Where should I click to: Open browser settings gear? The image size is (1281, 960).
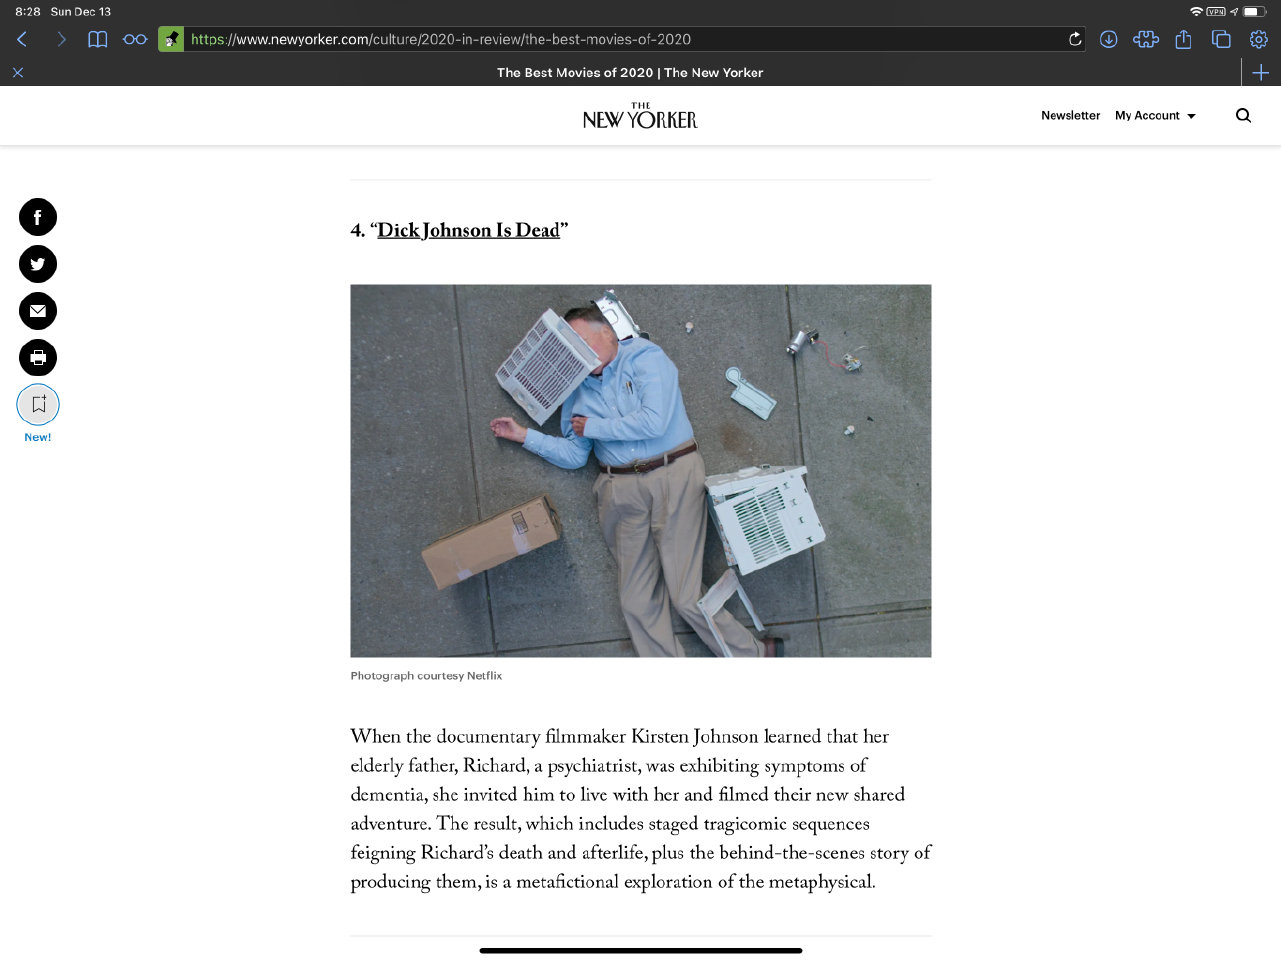click(1259, 39)
